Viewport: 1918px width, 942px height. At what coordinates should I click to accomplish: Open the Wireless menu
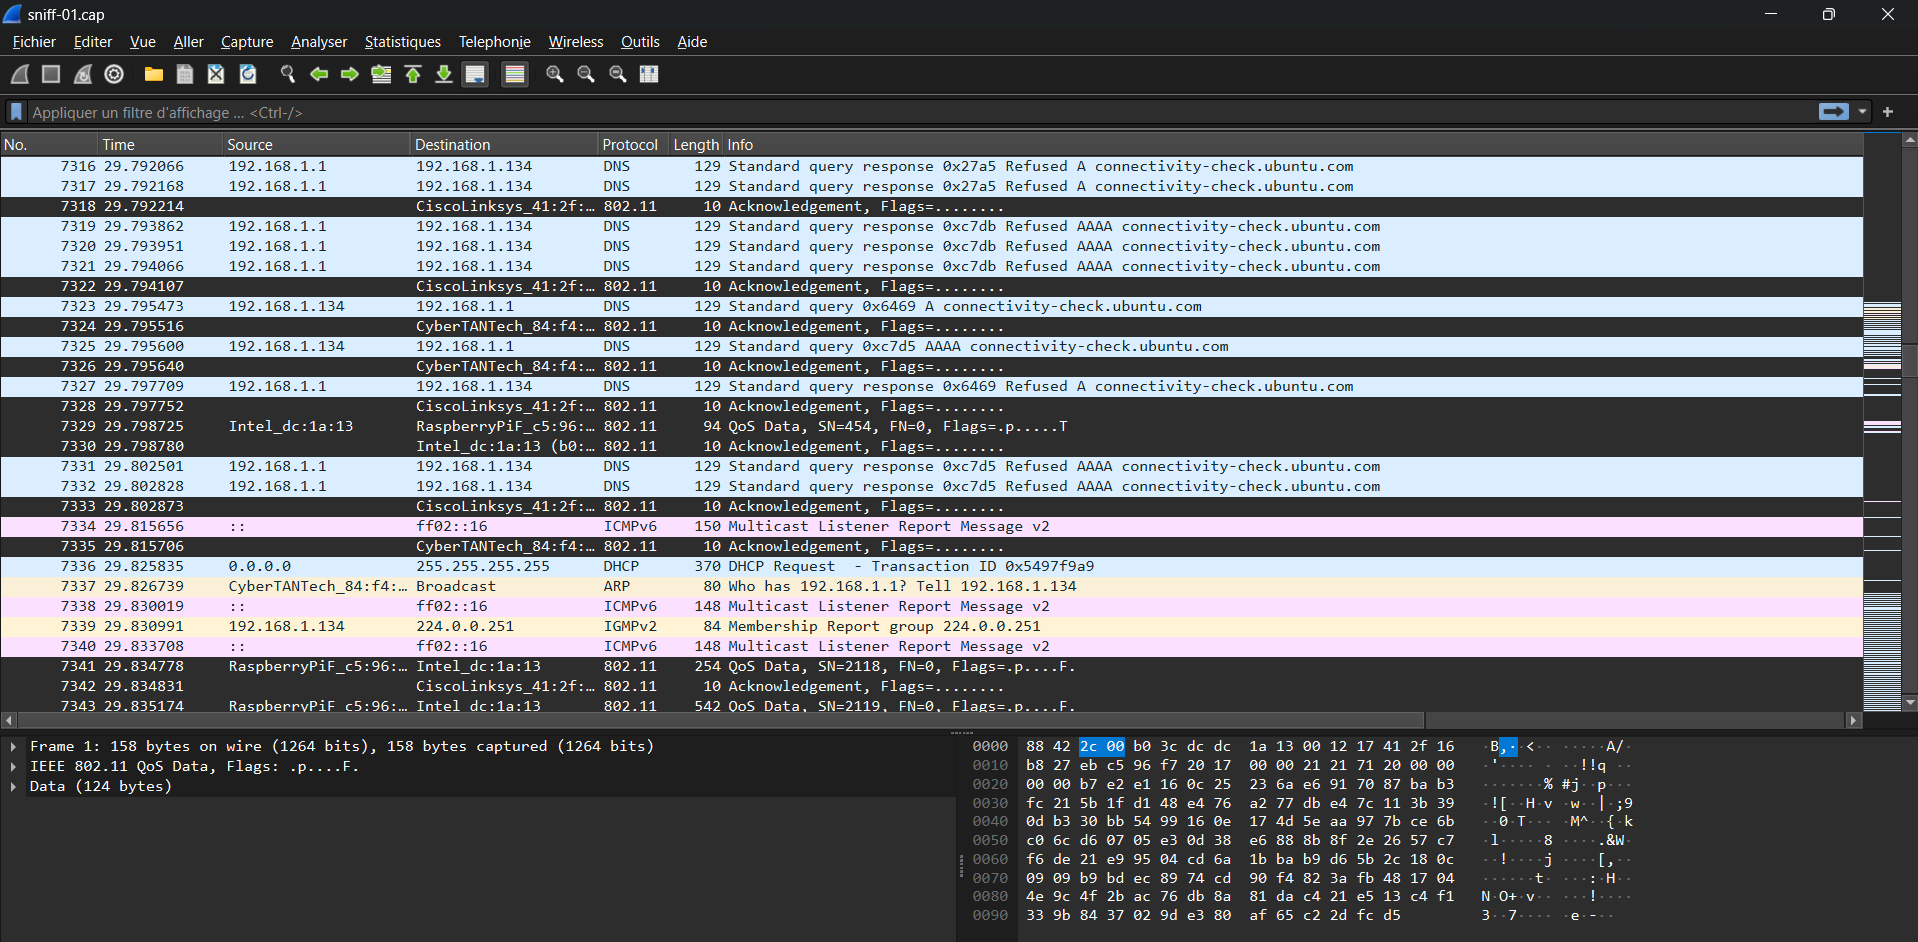[575, 42]
